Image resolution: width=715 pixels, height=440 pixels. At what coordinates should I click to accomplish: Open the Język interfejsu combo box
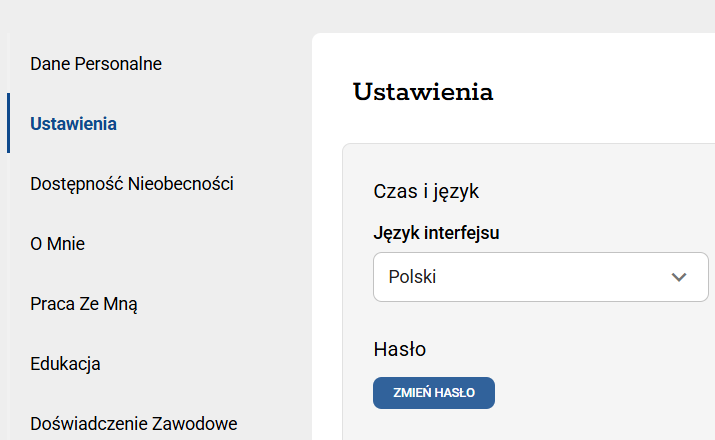point(540,277)
